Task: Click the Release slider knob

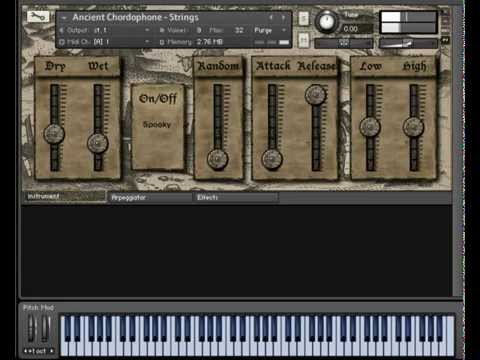Action: 315,94
